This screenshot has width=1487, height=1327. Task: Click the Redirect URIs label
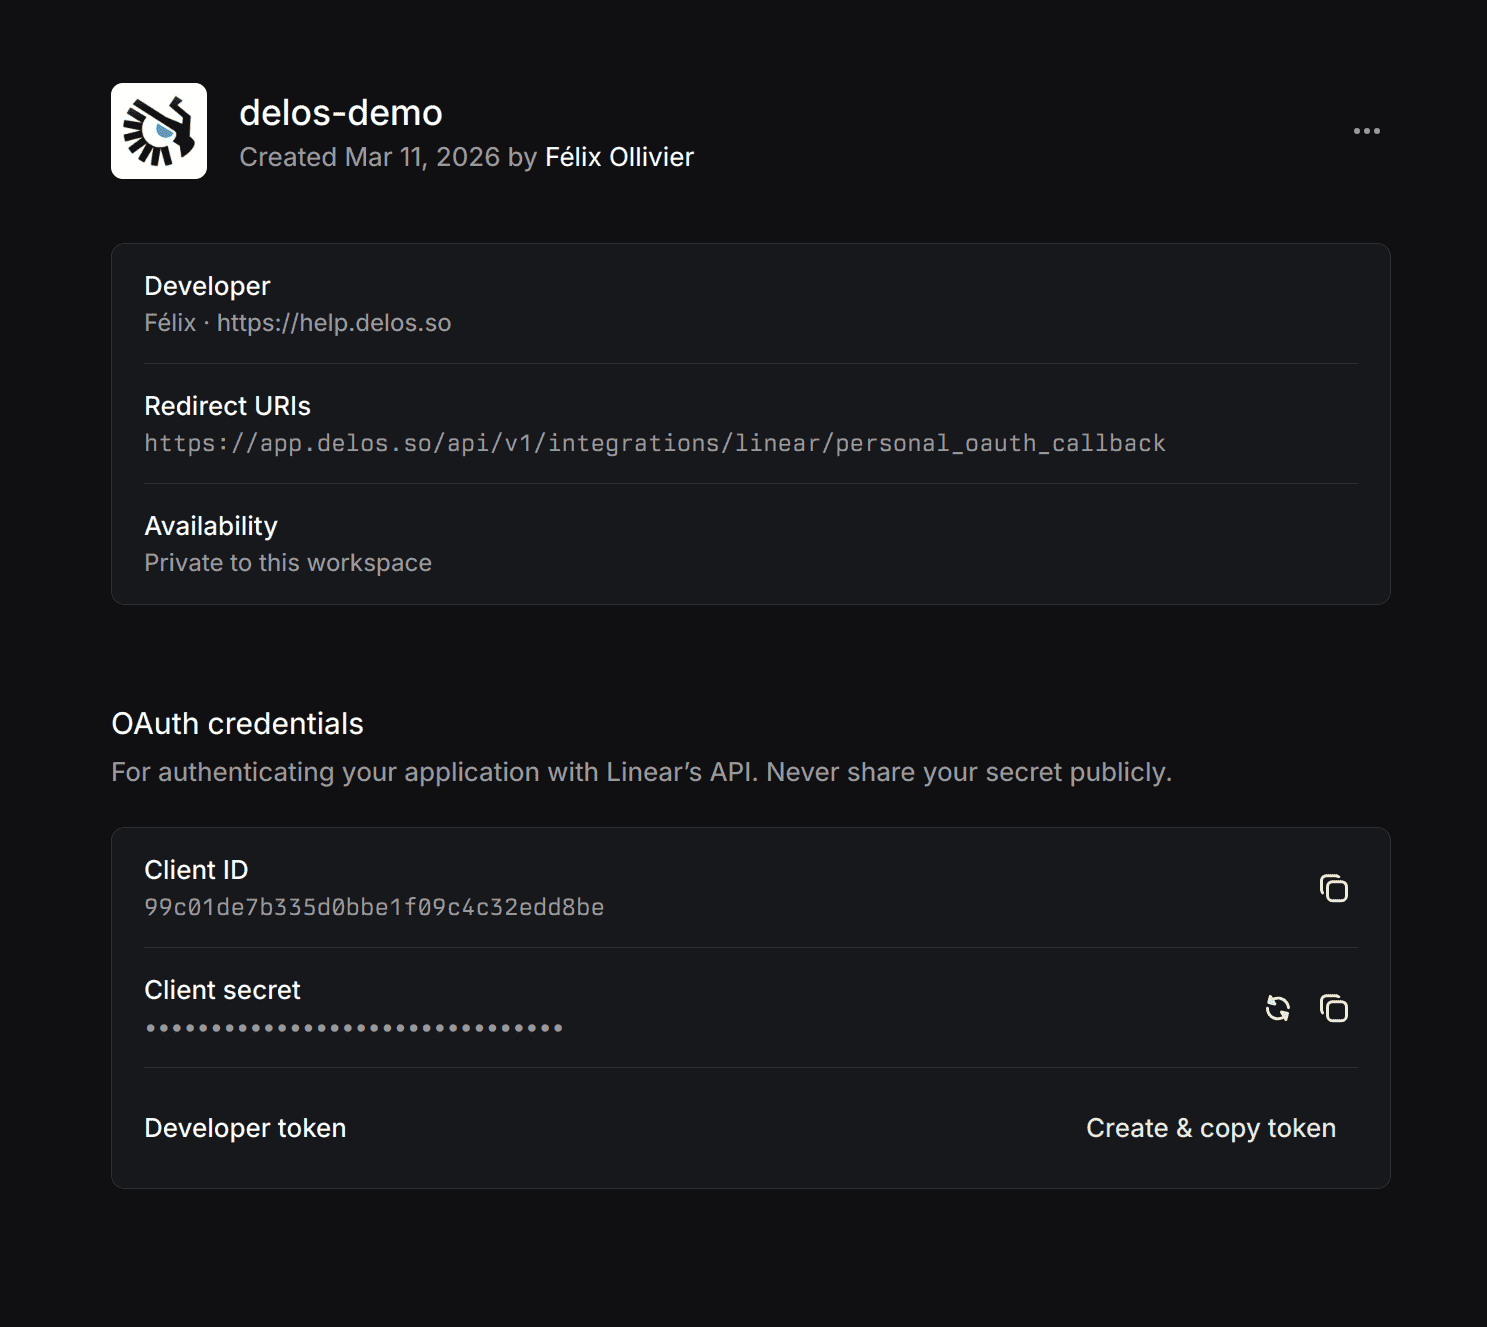[x=227, y=406]
